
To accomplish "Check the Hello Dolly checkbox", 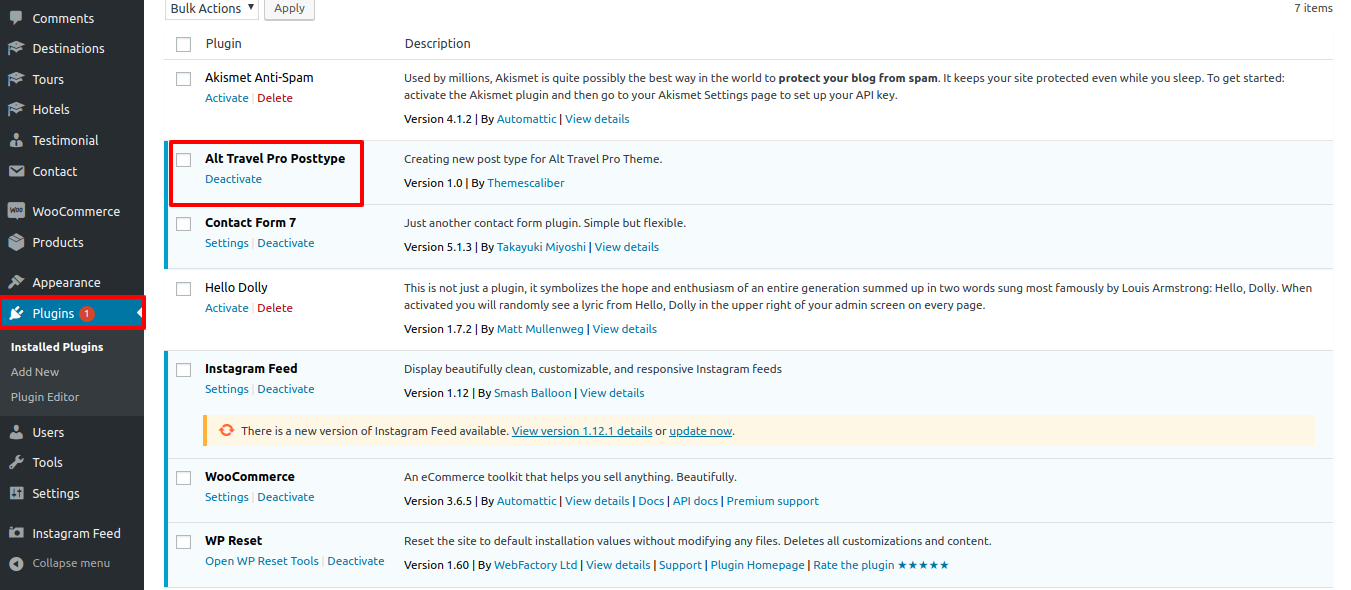I will (183, 288).
